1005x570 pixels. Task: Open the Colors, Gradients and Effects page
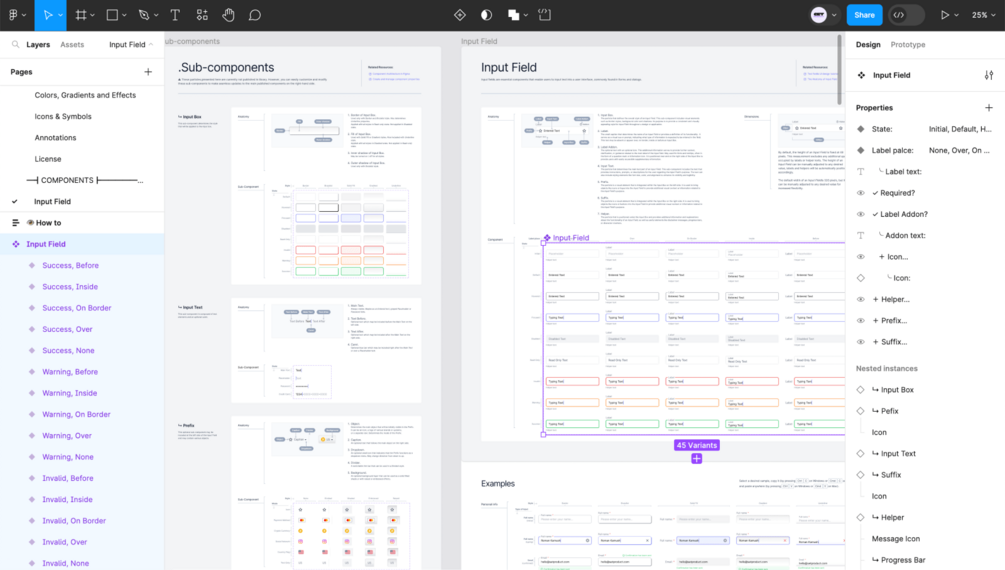coord(85,95)
